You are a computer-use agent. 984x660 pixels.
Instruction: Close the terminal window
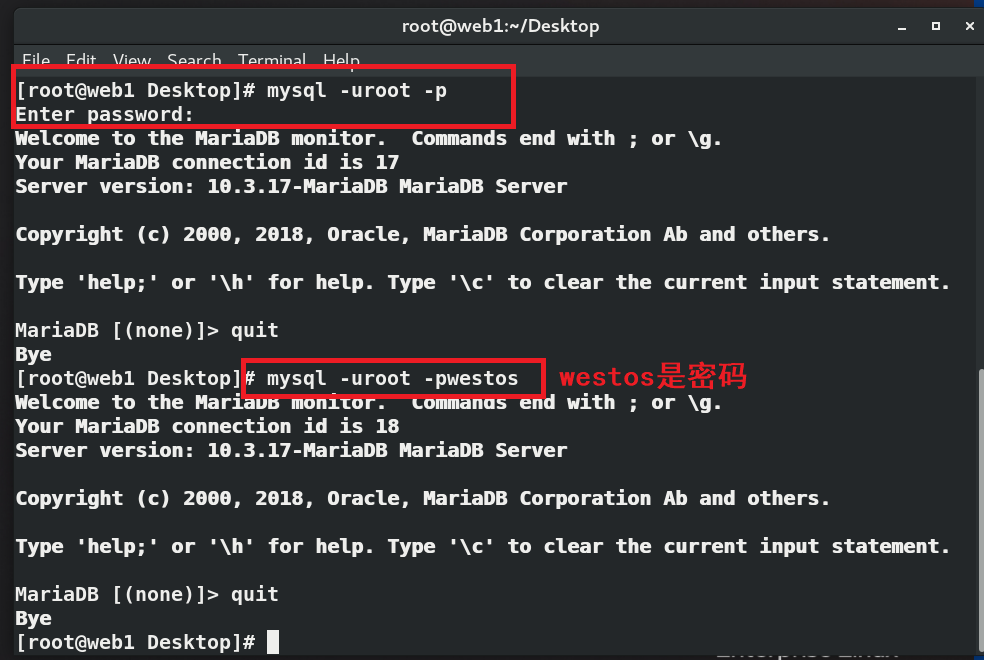970,26
